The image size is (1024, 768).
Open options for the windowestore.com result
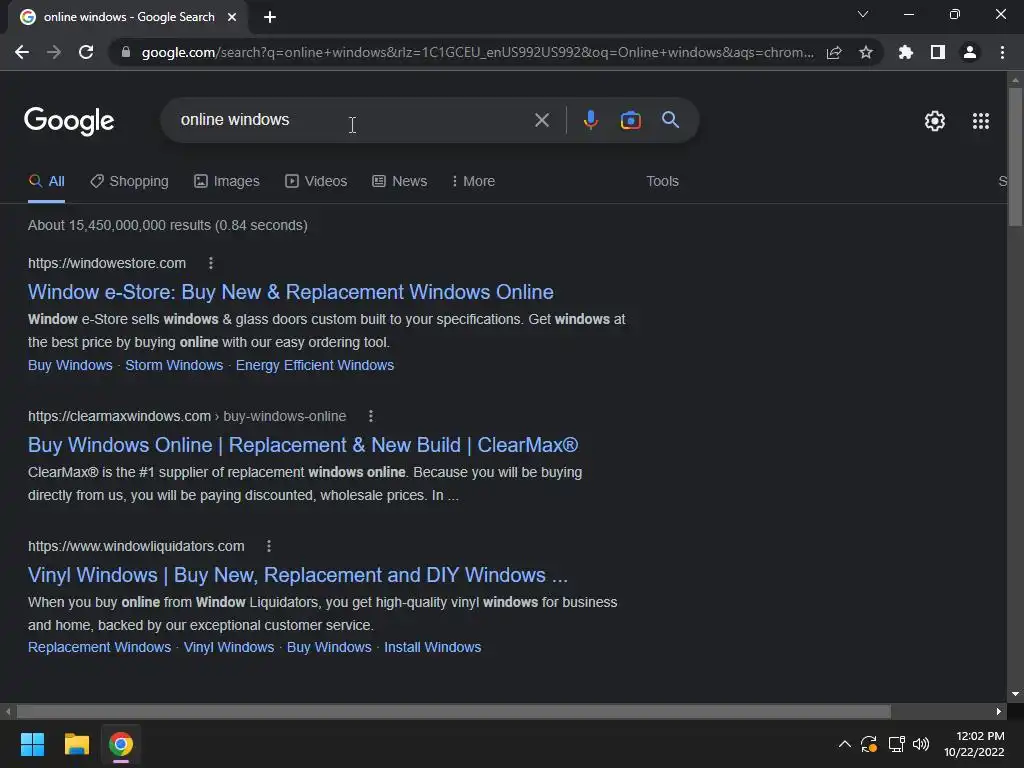pos(210,263)
